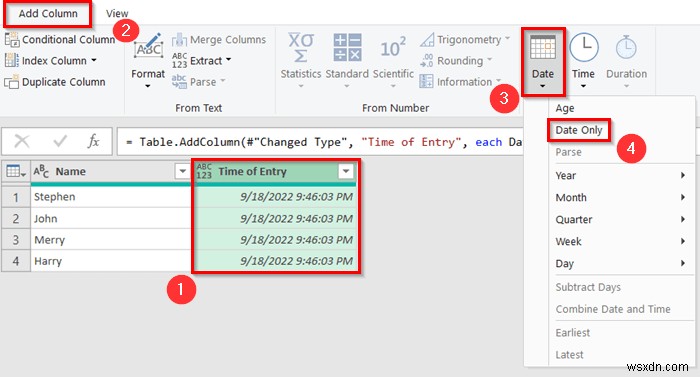Click the Name column text type icon
The height and width of the screenshot is (377, 700).
coord(41,172)
